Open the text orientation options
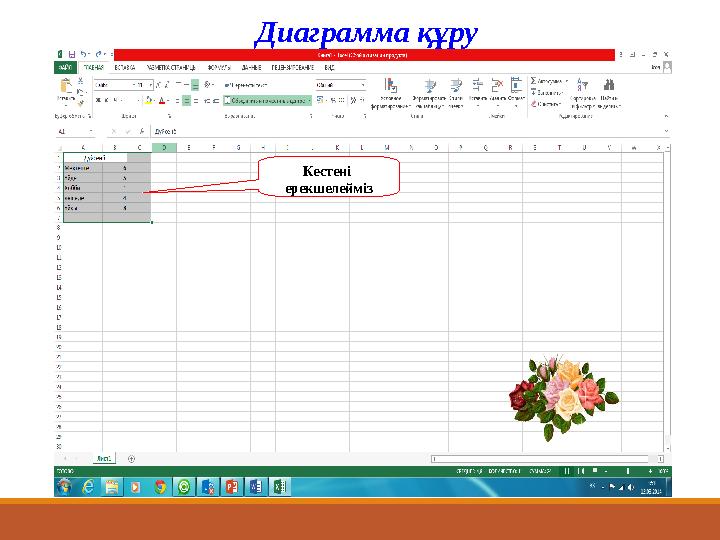This screenshot has height=540, width=720. 208,85
